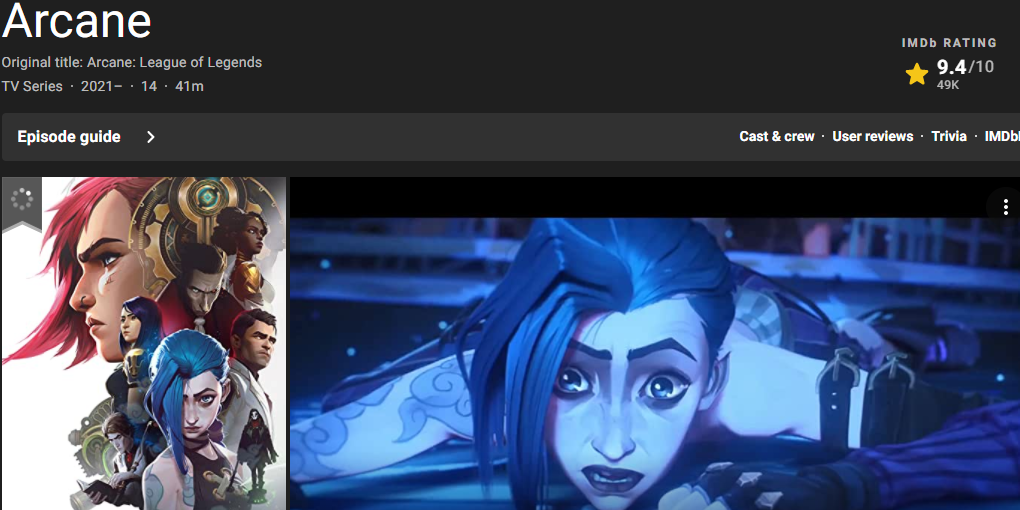This screenshot has width=1020, height=510.
Task: Open the User reviews link
Action: 872,137
